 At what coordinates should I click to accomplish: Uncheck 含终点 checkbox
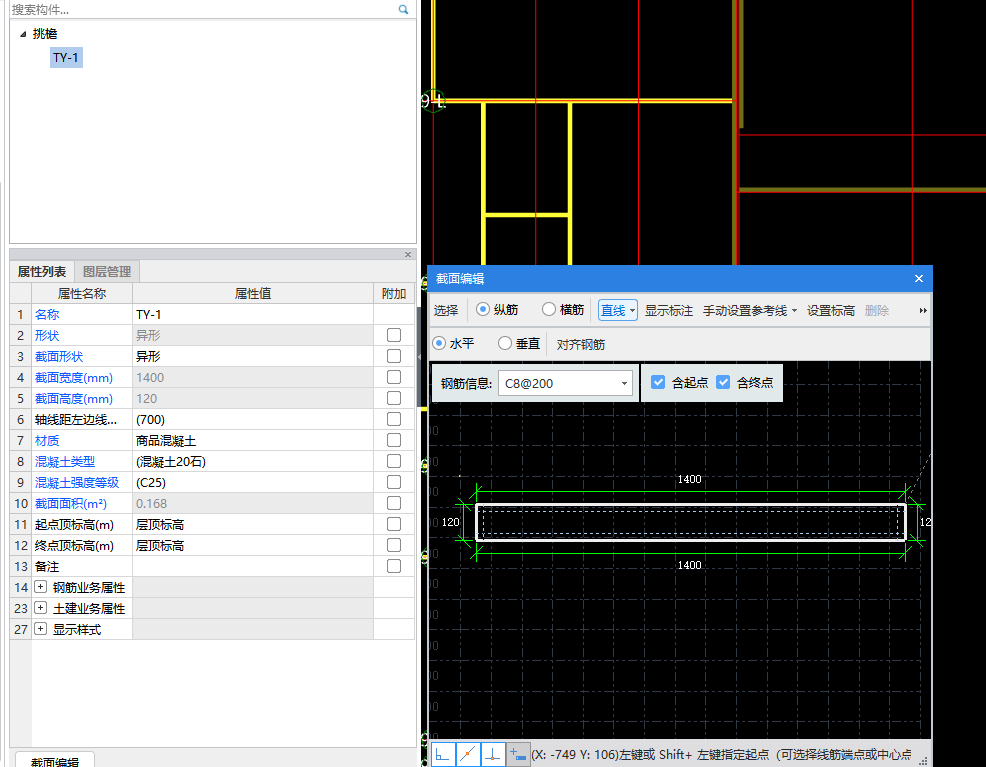723,382
